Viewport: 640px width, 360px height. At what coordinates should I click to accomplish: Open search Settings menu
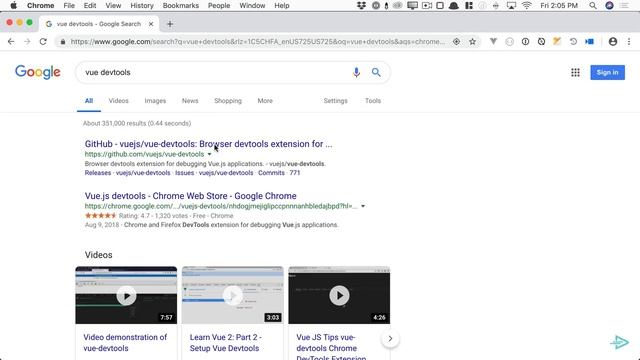click(336, 101)
